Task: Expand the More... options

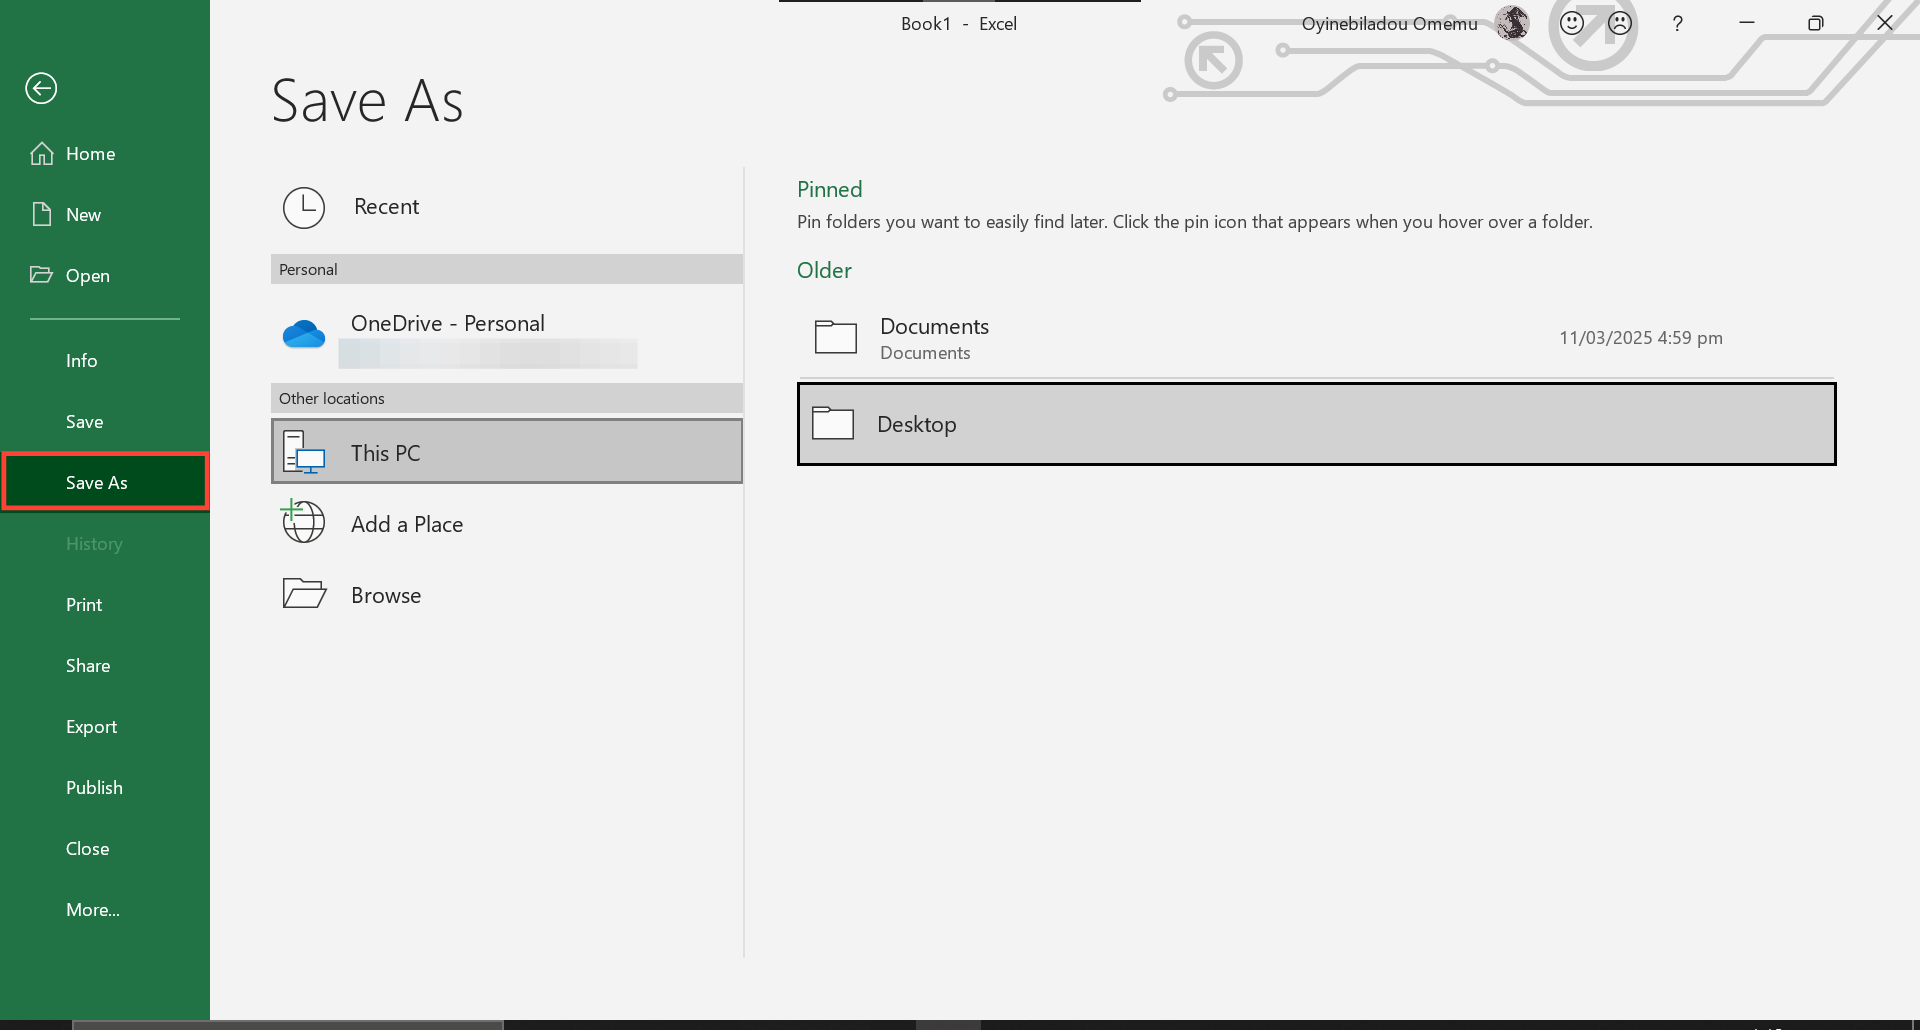Action: tap(93, 910)
